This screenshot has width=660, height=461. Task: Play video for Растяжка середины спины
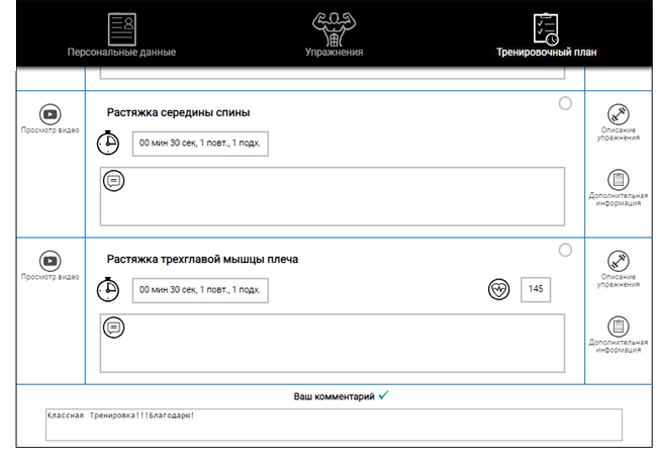(x=50, y=119)
